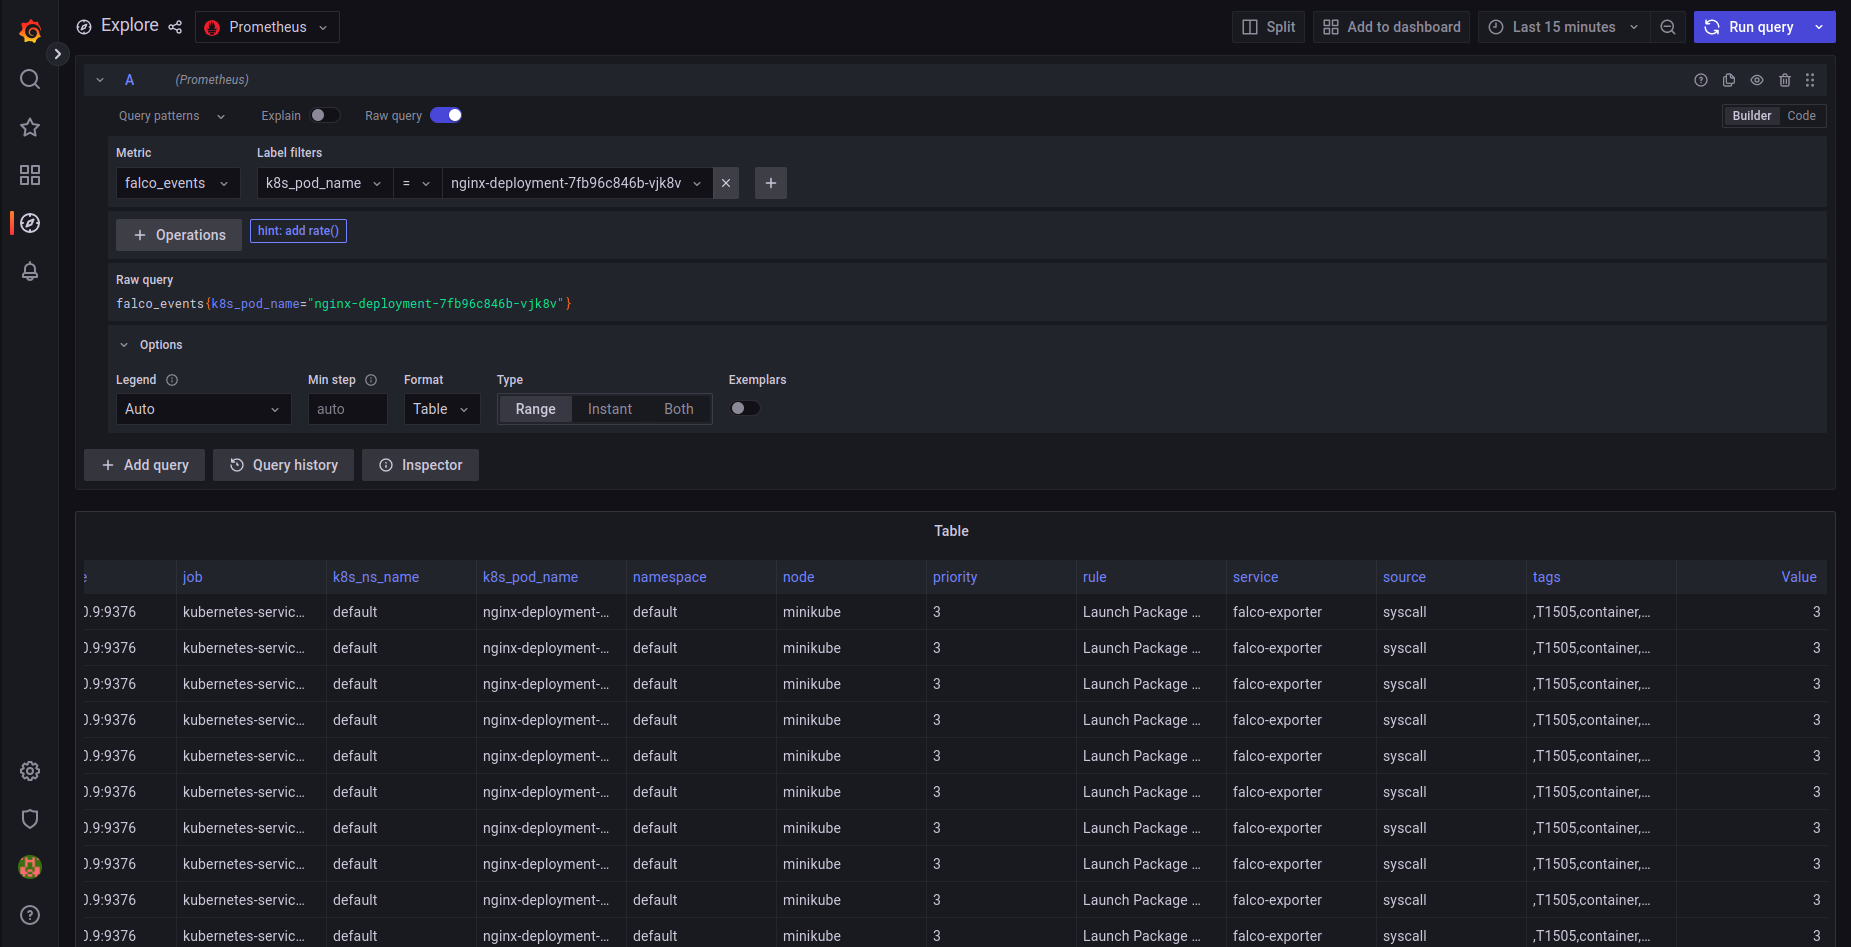Open k8s_pod_name label dropdown

324,183
